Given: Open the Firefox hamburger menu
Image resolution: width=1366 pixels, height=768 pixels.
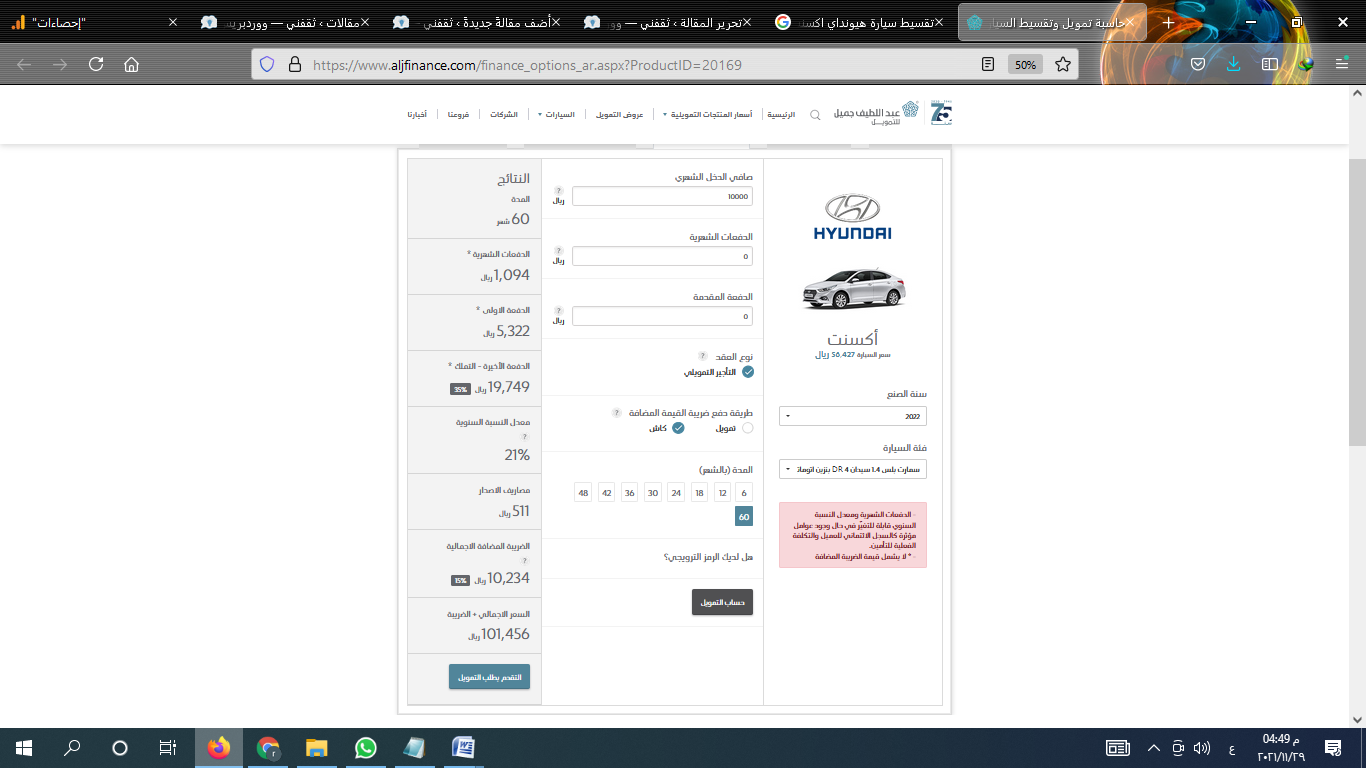Looking at the screenshot, I should [x=1342, y=64].
